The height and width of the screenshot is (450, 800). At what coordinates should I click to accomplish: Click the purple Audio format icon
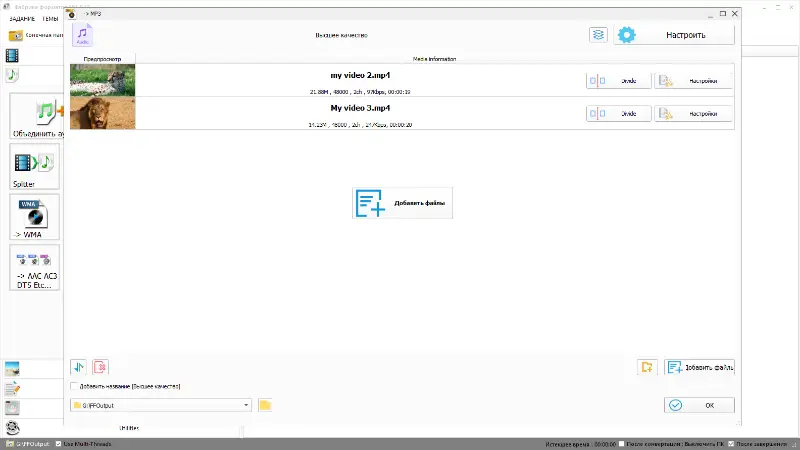(82, 35)
